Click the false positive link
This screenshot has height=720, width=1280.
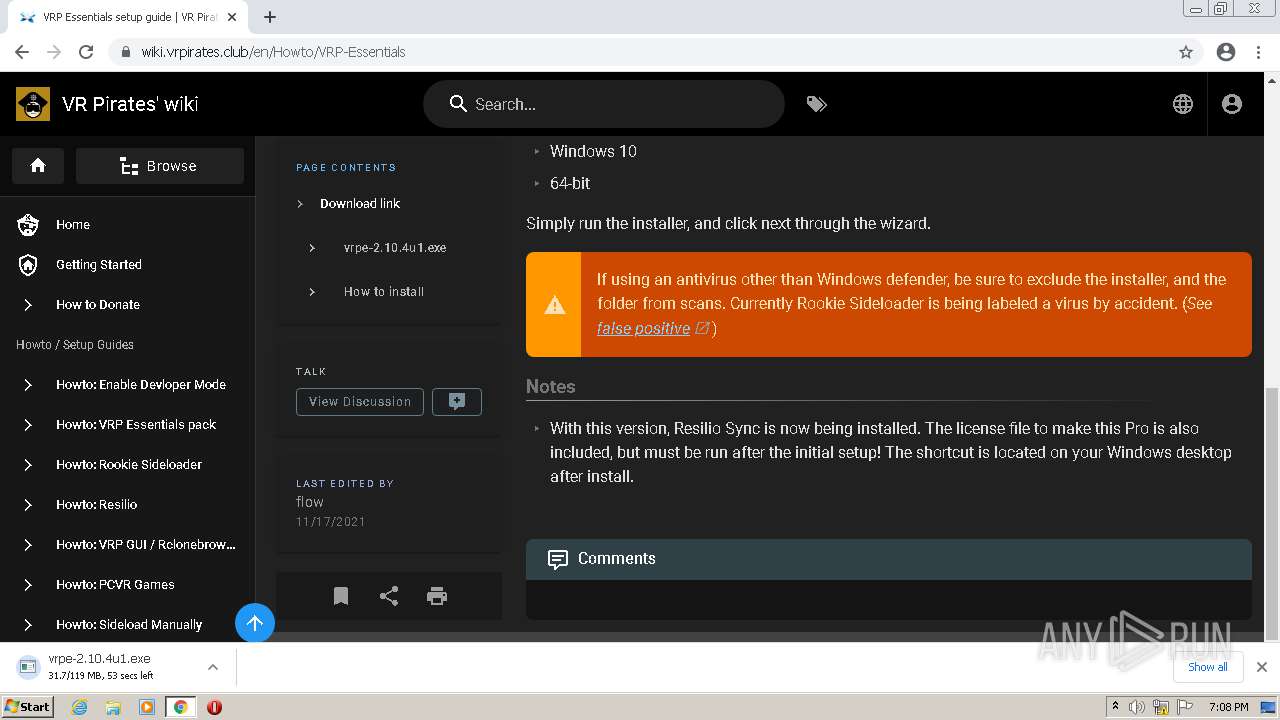[643, 328]
